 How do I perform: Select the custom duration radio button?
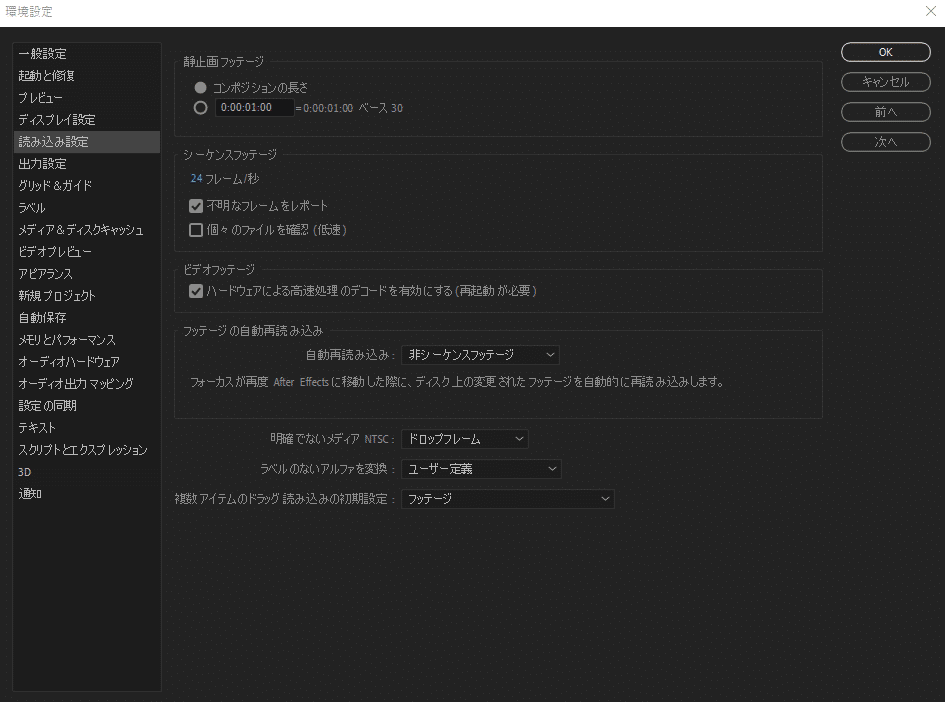[201, 108]
